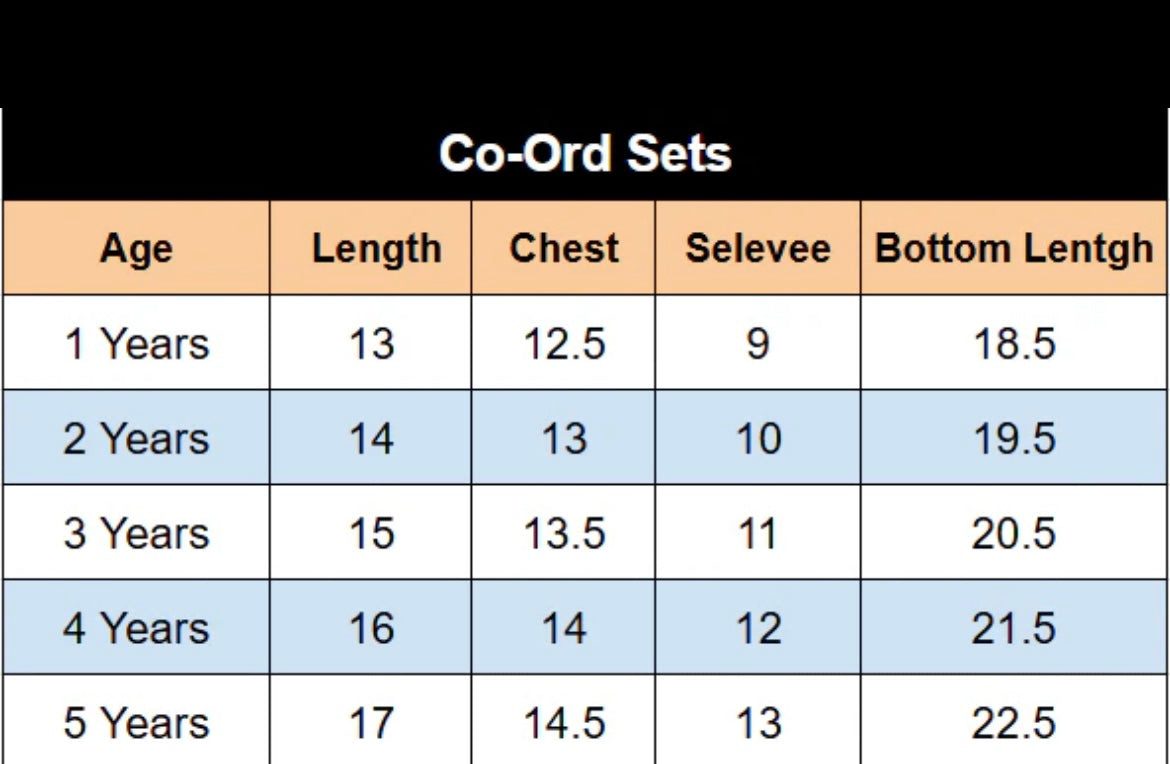Select the Bottom Lentgh column header
This screenshot has height=764, width=1170.
pos(1013,249)
